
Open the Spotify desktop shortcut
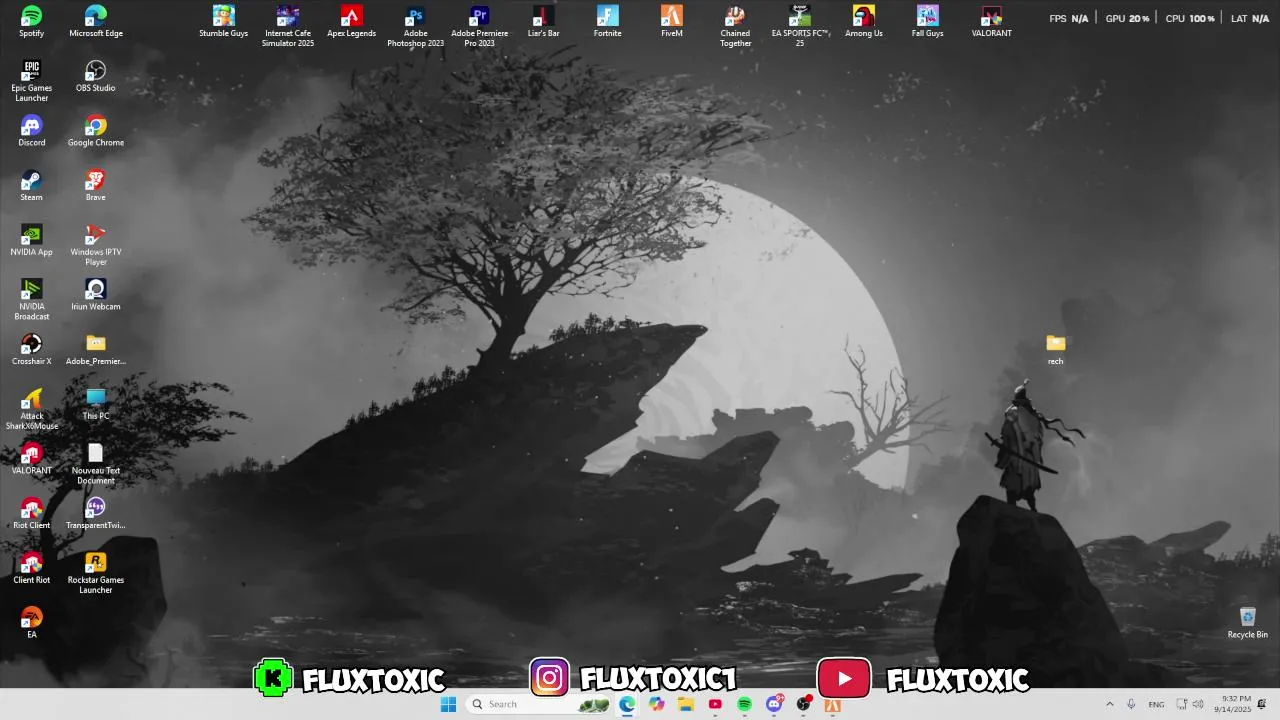(x=31, y=22)
